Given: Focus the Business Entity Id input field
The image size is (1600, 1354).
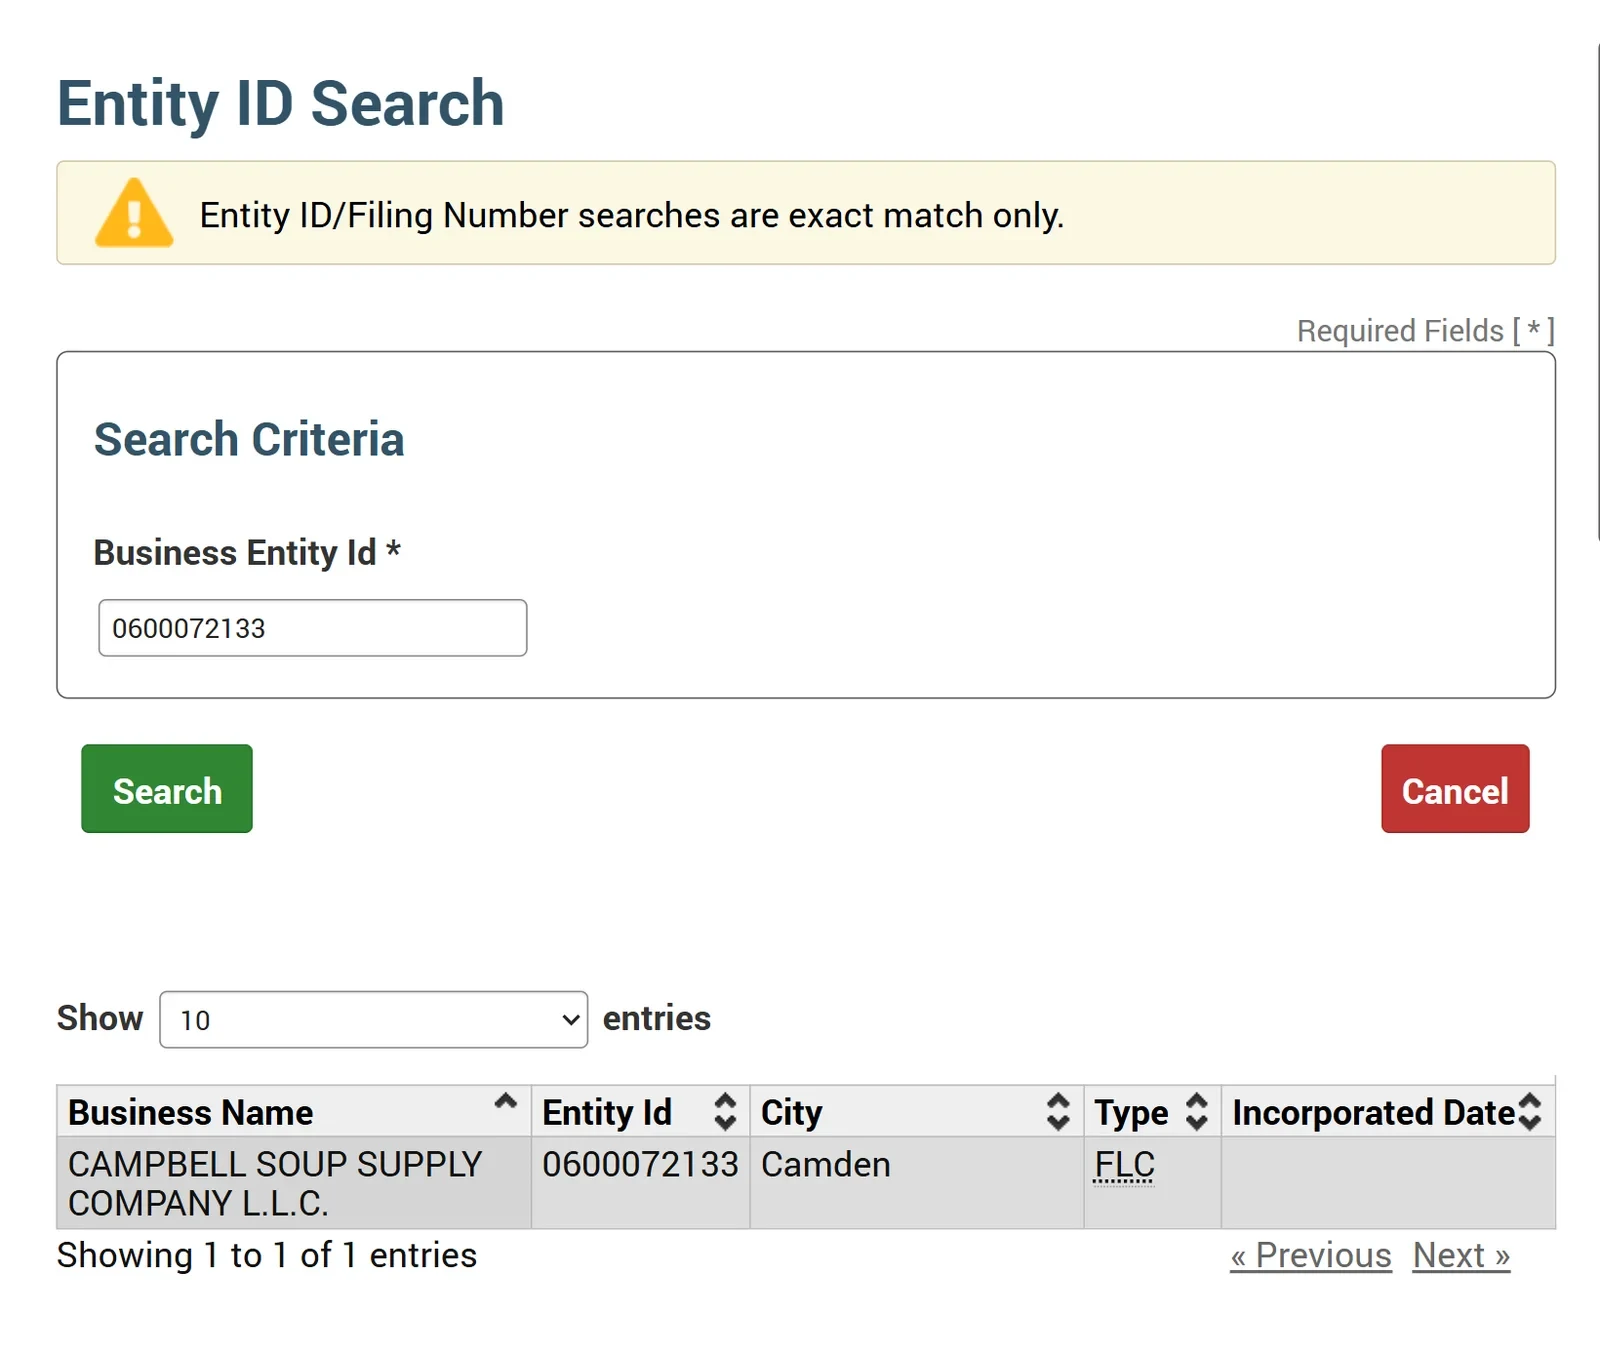Looking at the screenshot, I should coord(312,628).
